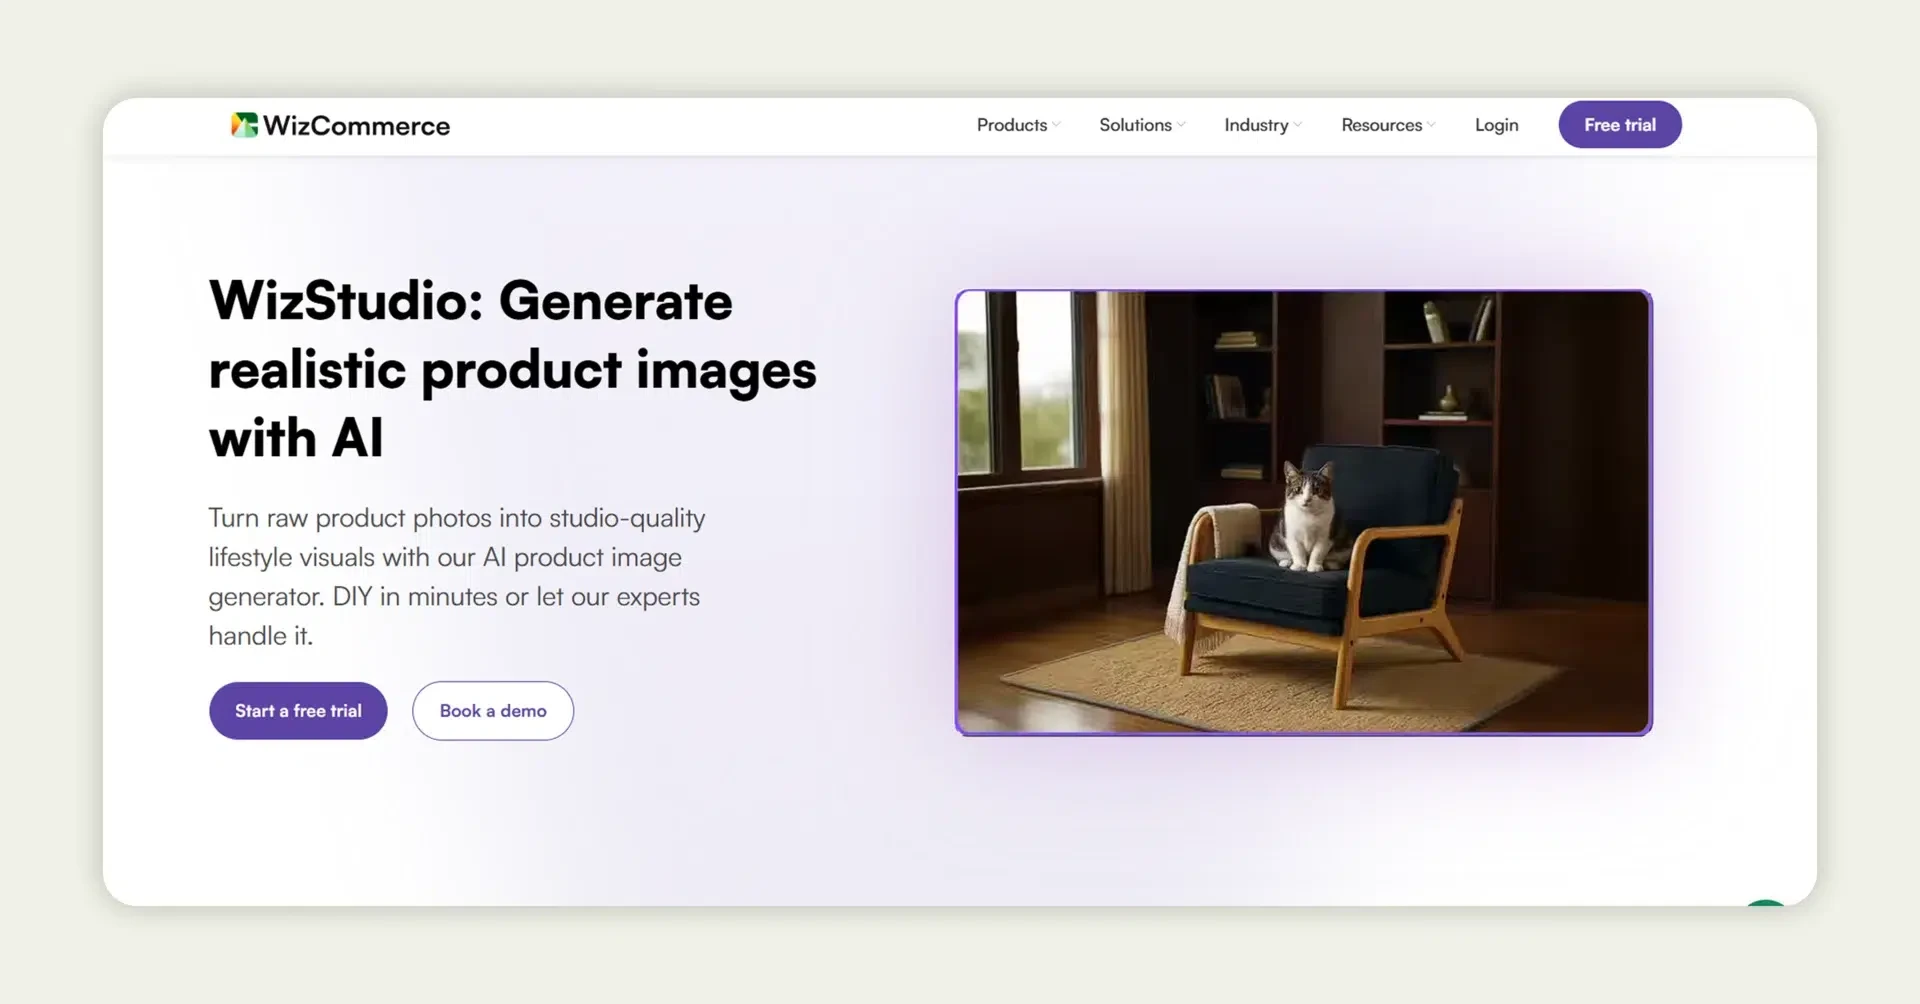
Task: Click the Free trial button in header
Action: pyautogui.click(x=1620, y=125)
